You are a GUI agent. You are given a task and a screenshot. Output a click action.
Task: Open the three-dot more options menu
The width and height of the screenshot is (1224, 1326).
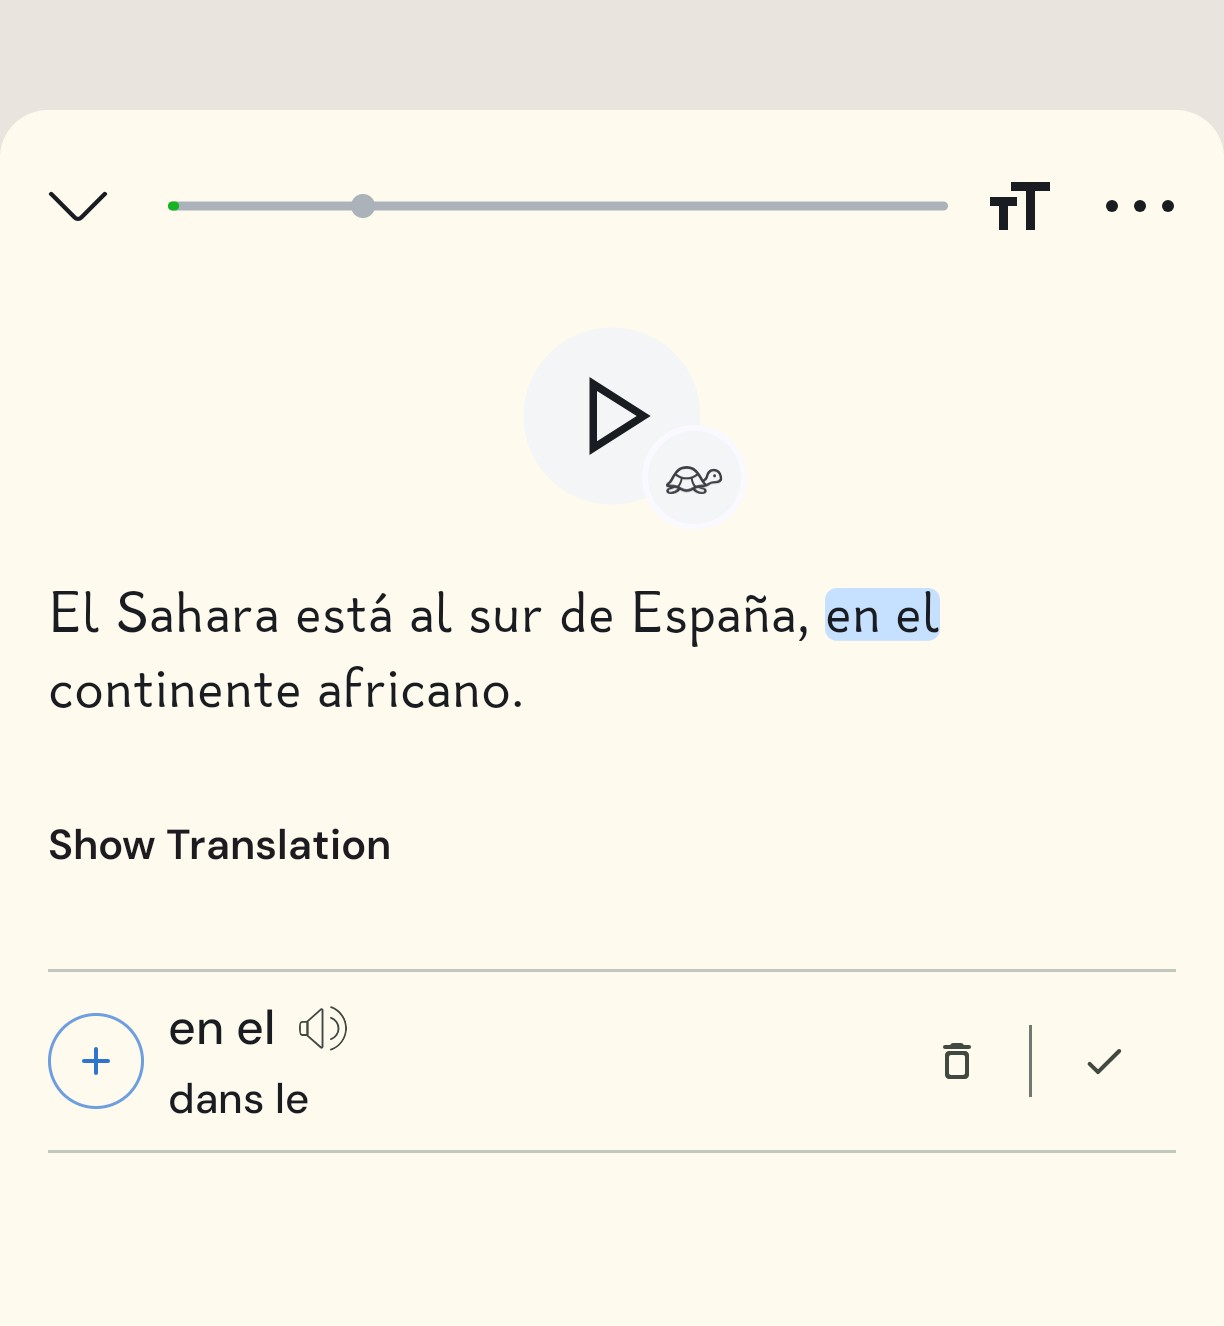point(1139,206)
